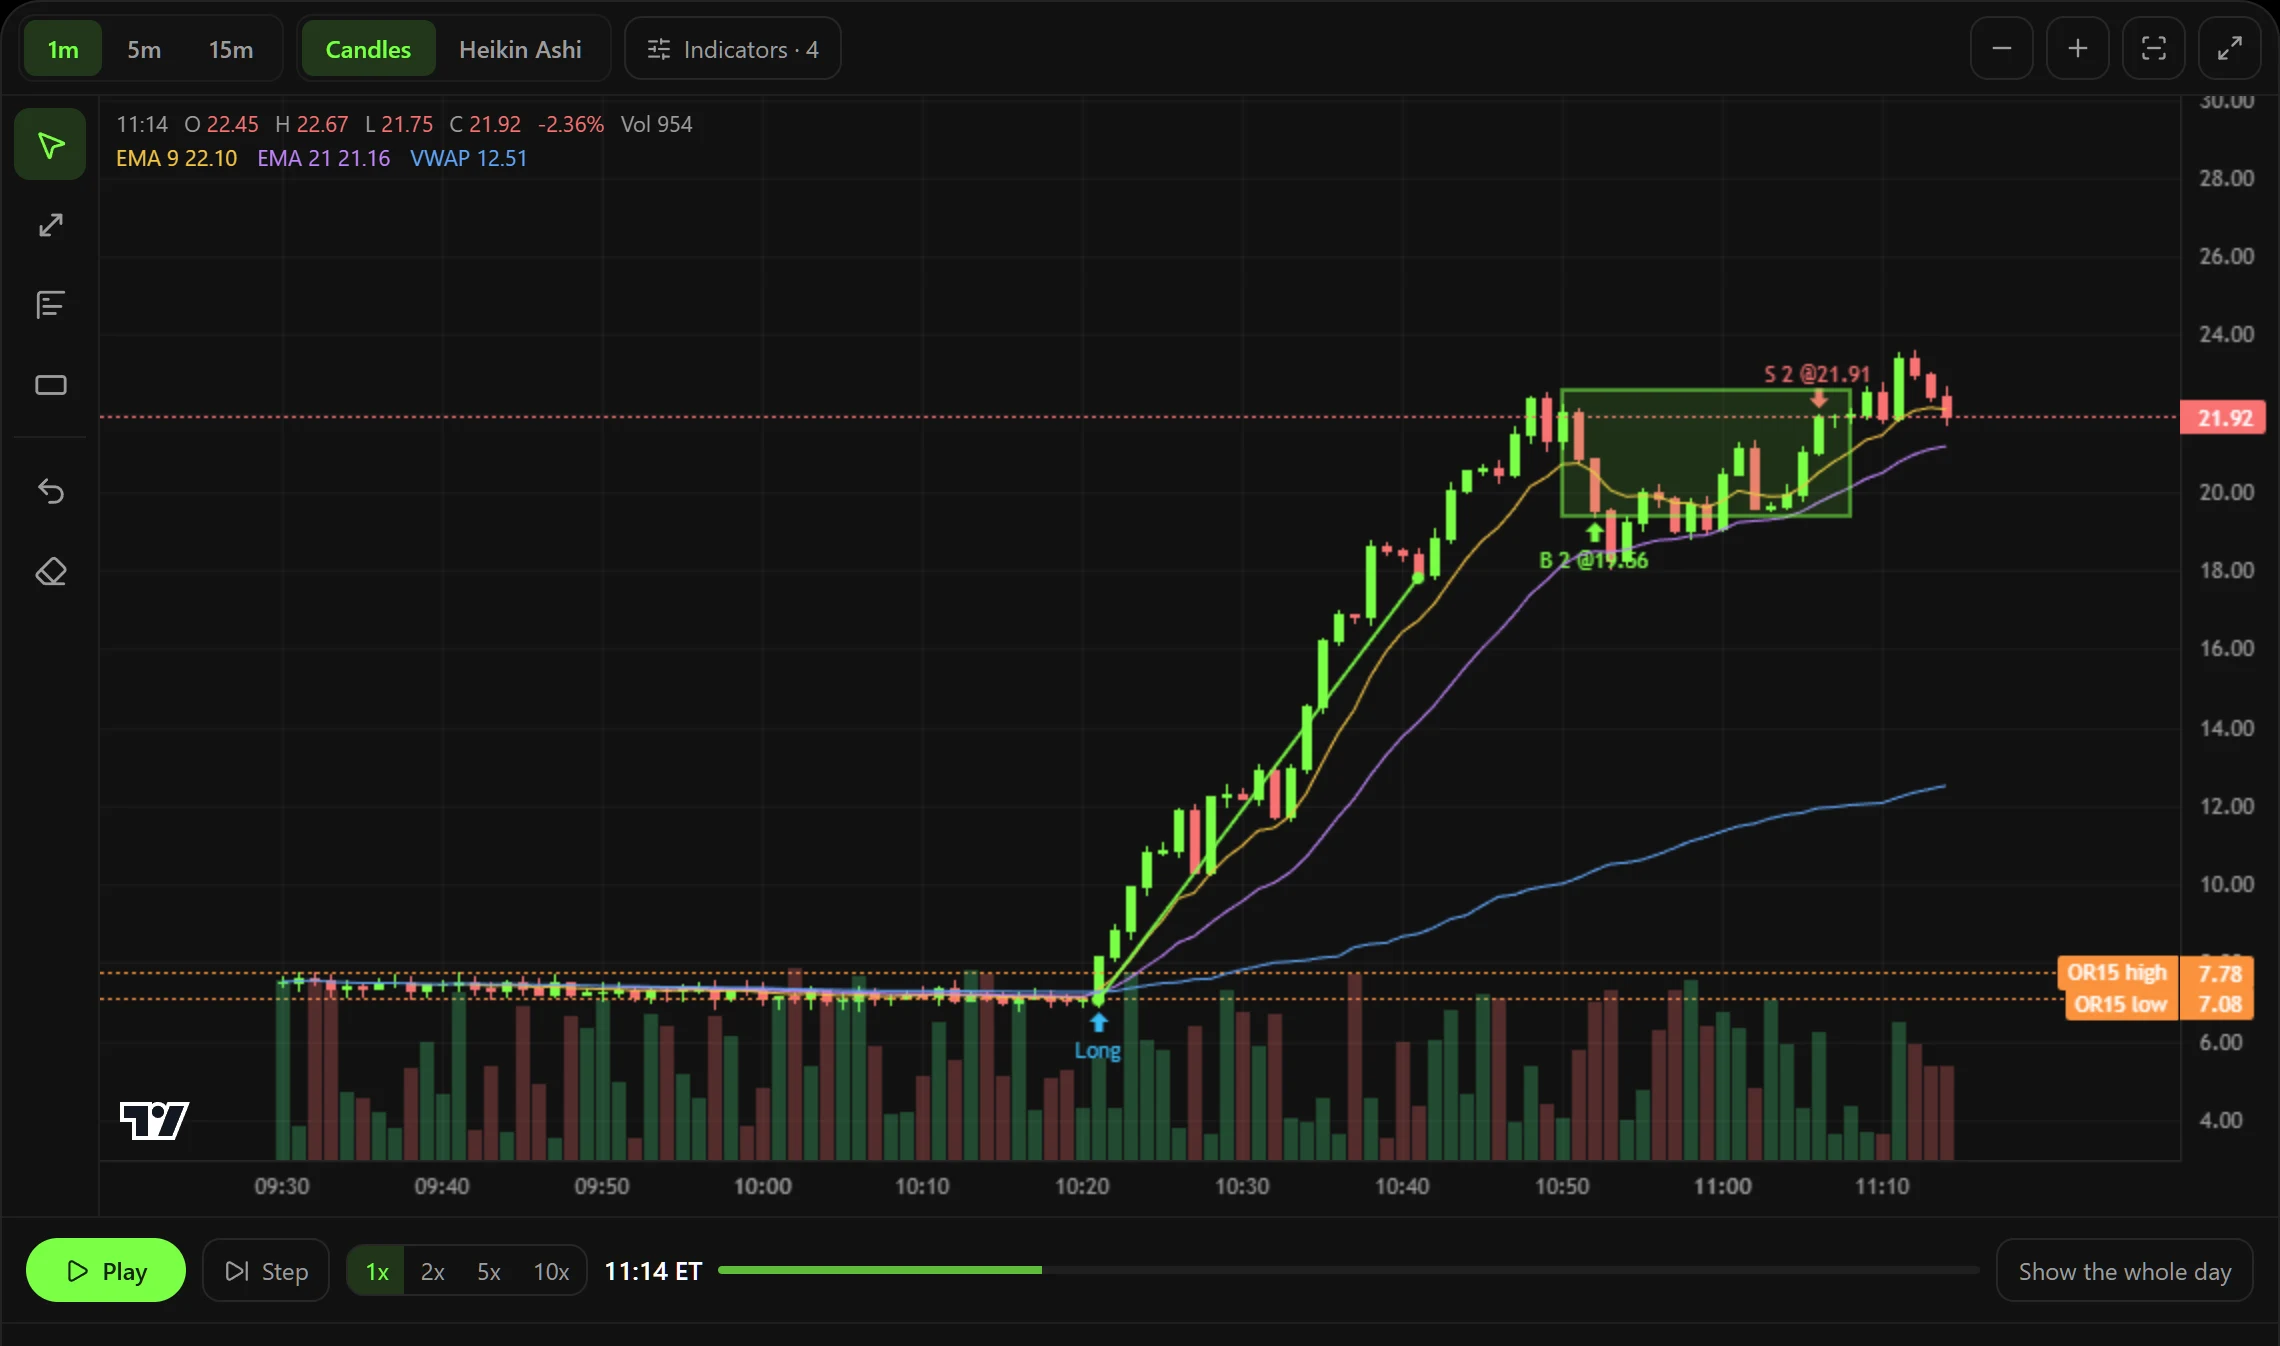
Task: Set playback speed to 5x
Action: tap(488, 1271)
